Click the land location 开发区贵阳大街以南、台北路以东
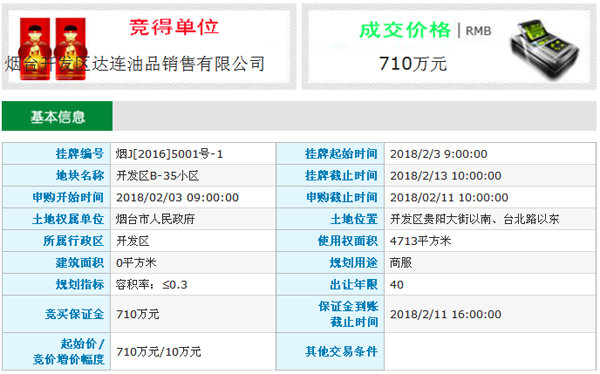Viewport: 600px width, 374px height. (474, 219)
